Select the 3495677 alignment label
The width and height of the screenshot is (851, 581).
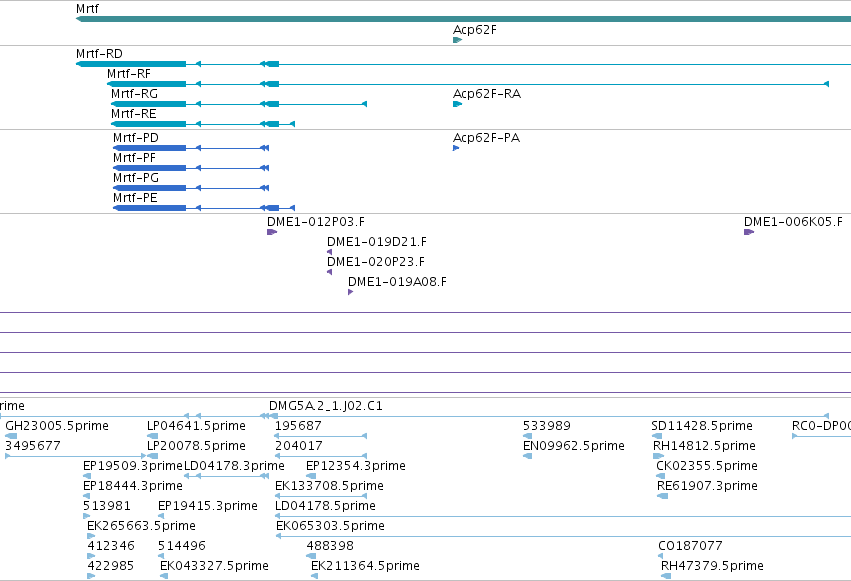pos(33,446)
